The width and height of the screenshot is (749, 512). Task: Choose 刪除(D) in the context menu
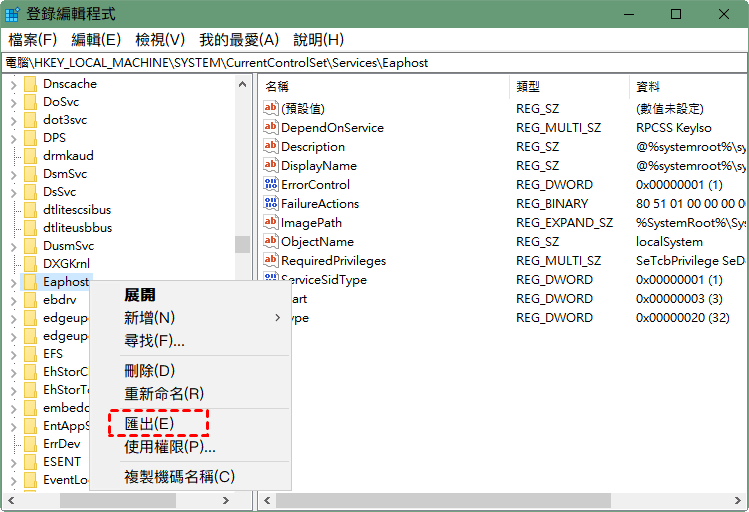[x=190, y=371]
